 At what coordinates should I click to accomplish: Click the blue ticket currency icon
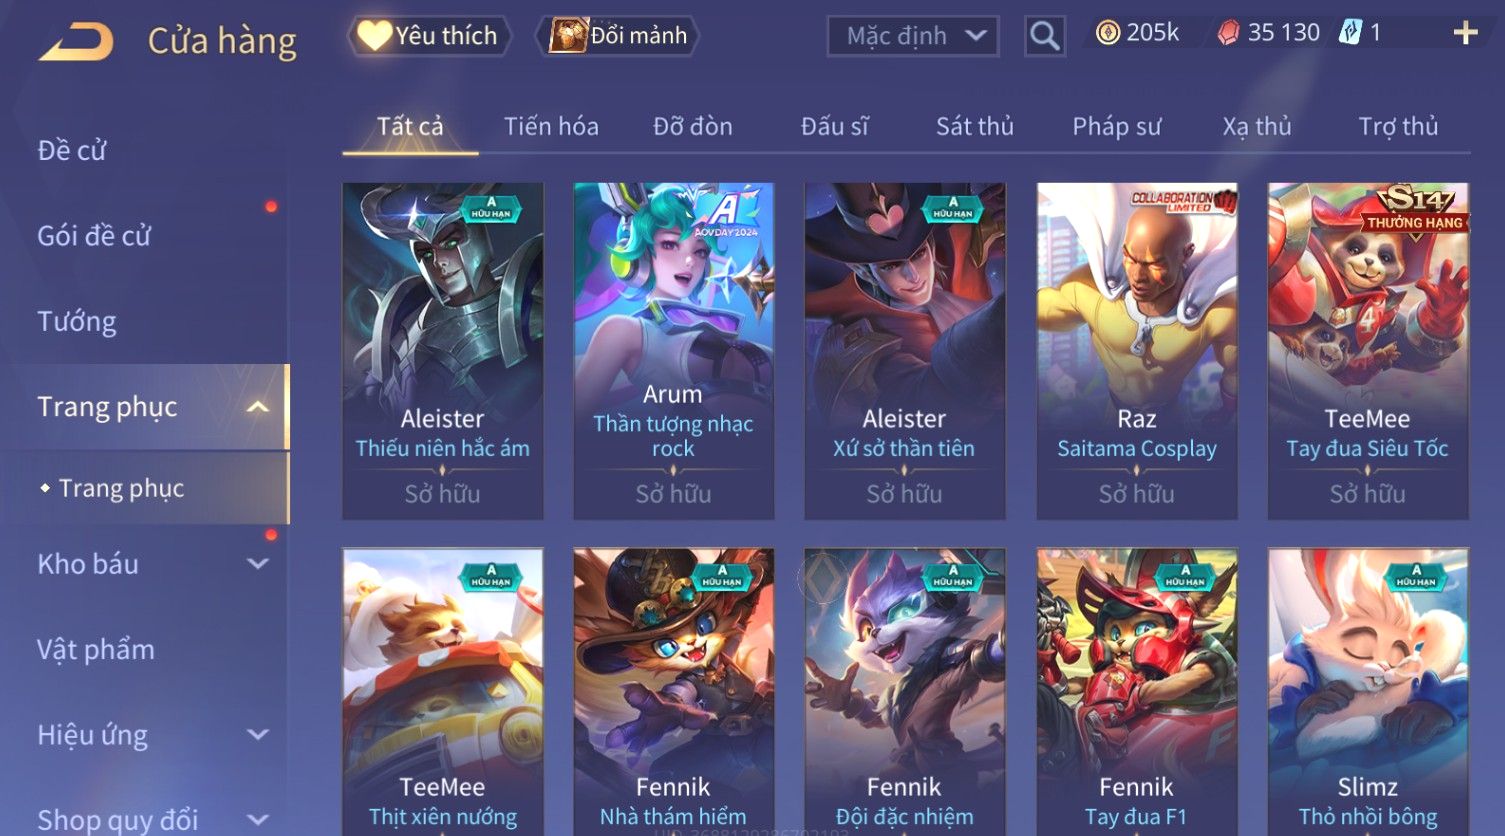click(1350, 33)
